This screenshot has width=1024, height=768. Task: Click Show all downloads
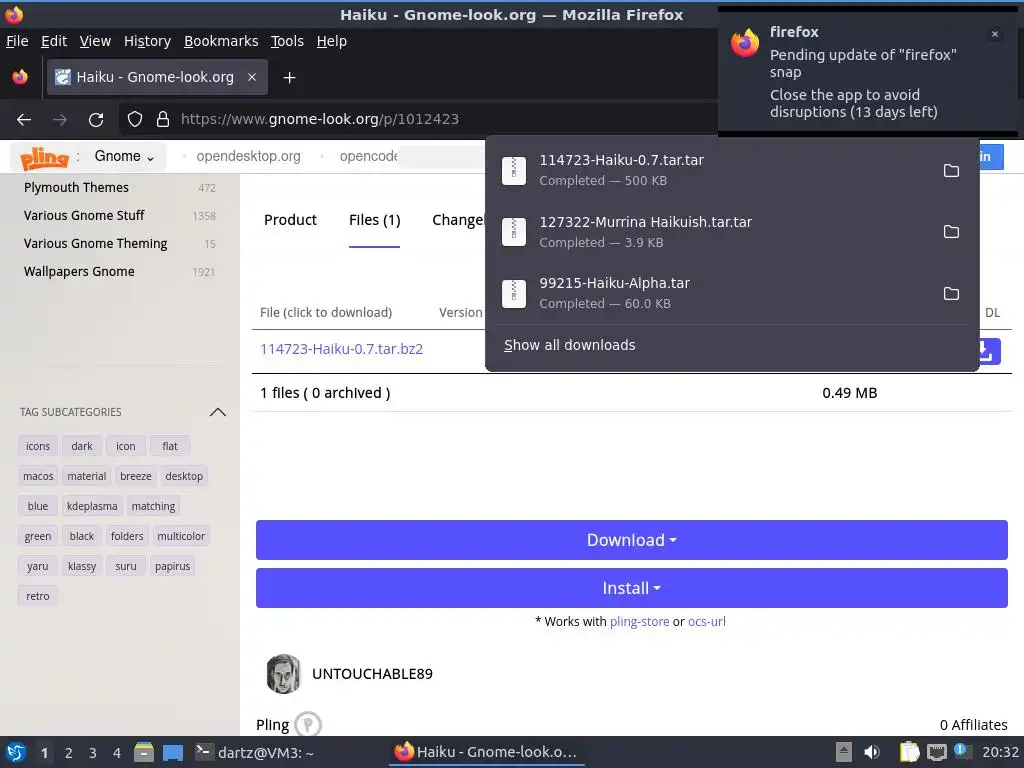(x=569, y=345)
